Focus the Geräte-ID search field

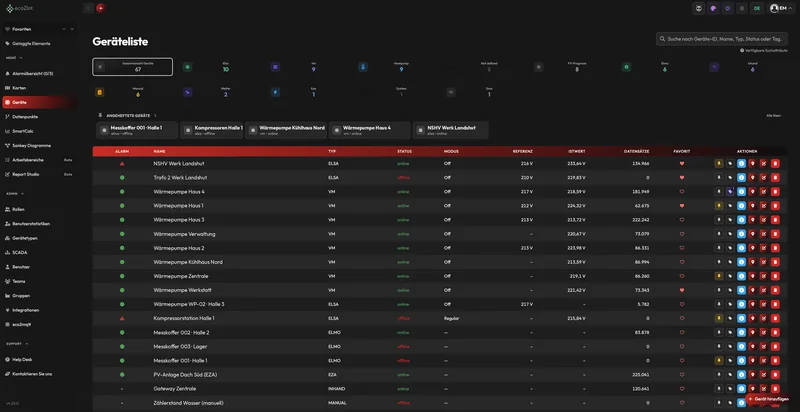pos(721,39)
